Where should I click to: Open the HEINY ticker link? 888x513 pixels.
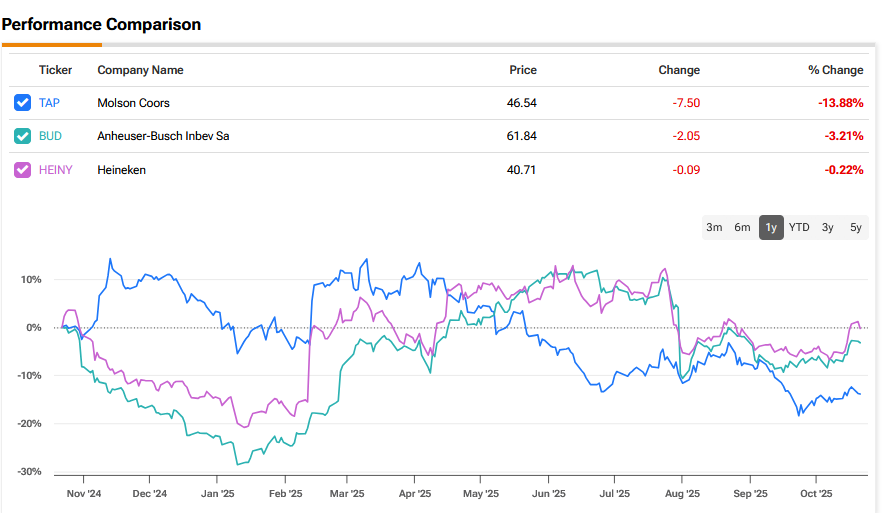coord(55,170)
